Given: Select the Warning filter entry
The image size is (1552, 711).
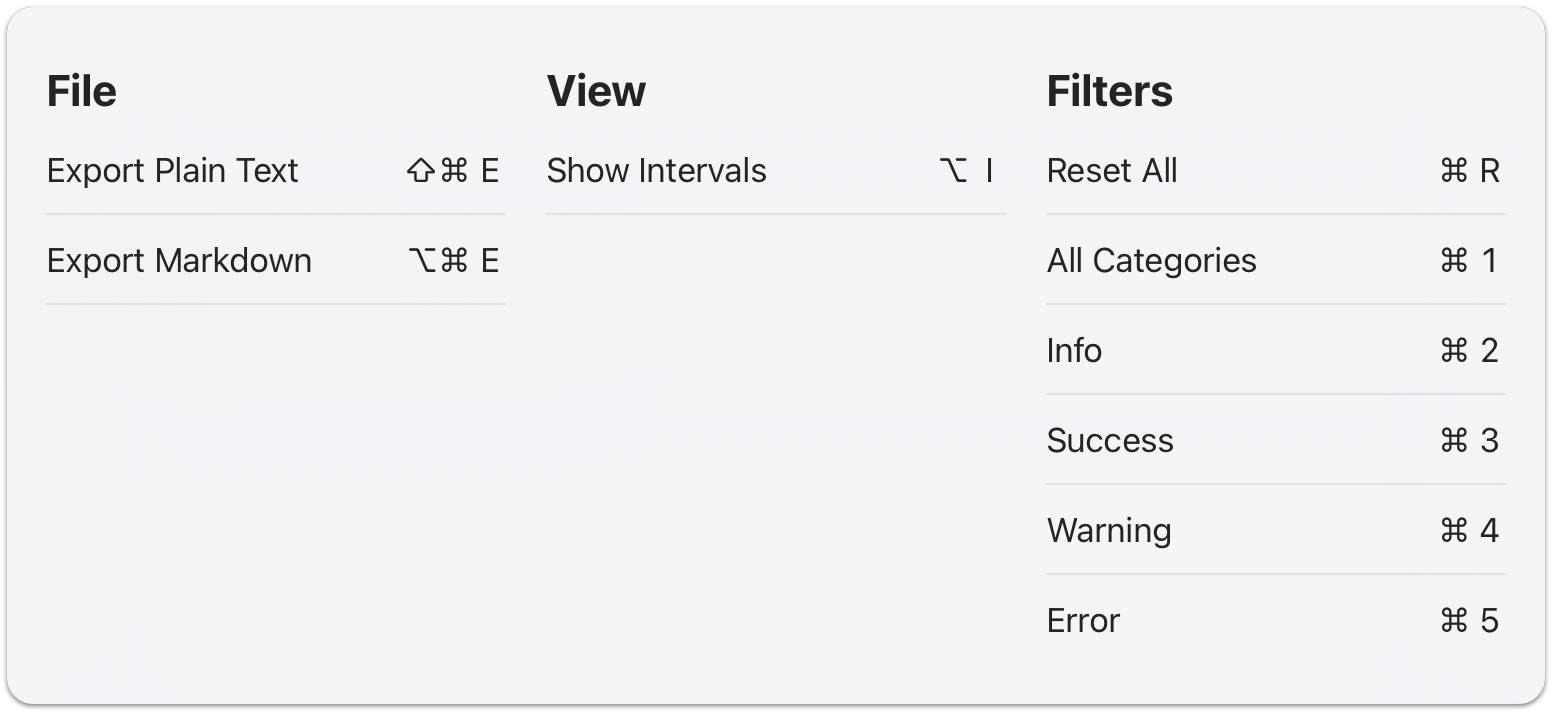Looking at the screenshot, I should click(x=1108, y=531).
